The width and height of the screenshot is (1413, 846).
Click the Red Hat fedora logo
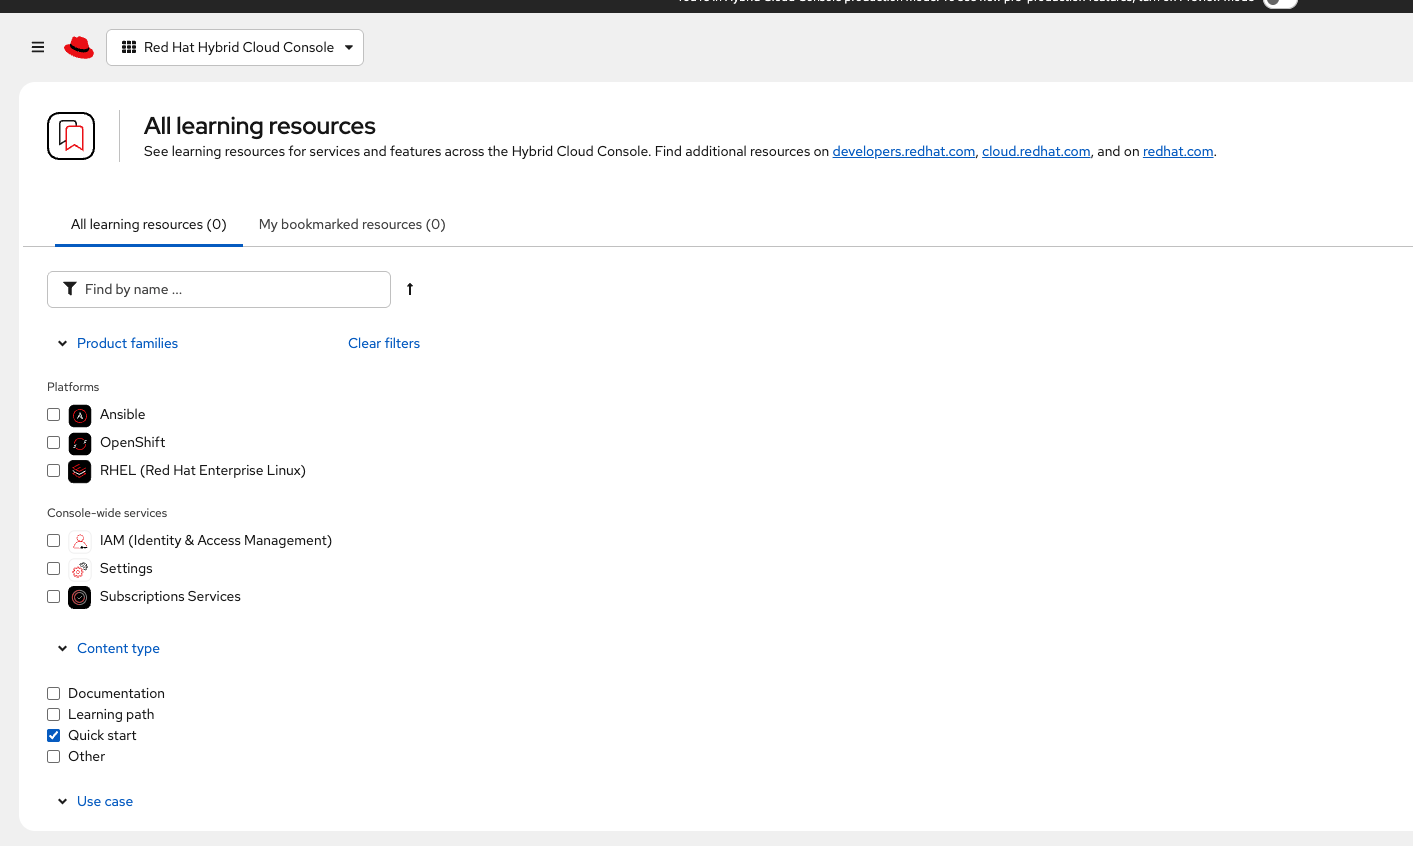pyautogui.click(x=79, y=47)
